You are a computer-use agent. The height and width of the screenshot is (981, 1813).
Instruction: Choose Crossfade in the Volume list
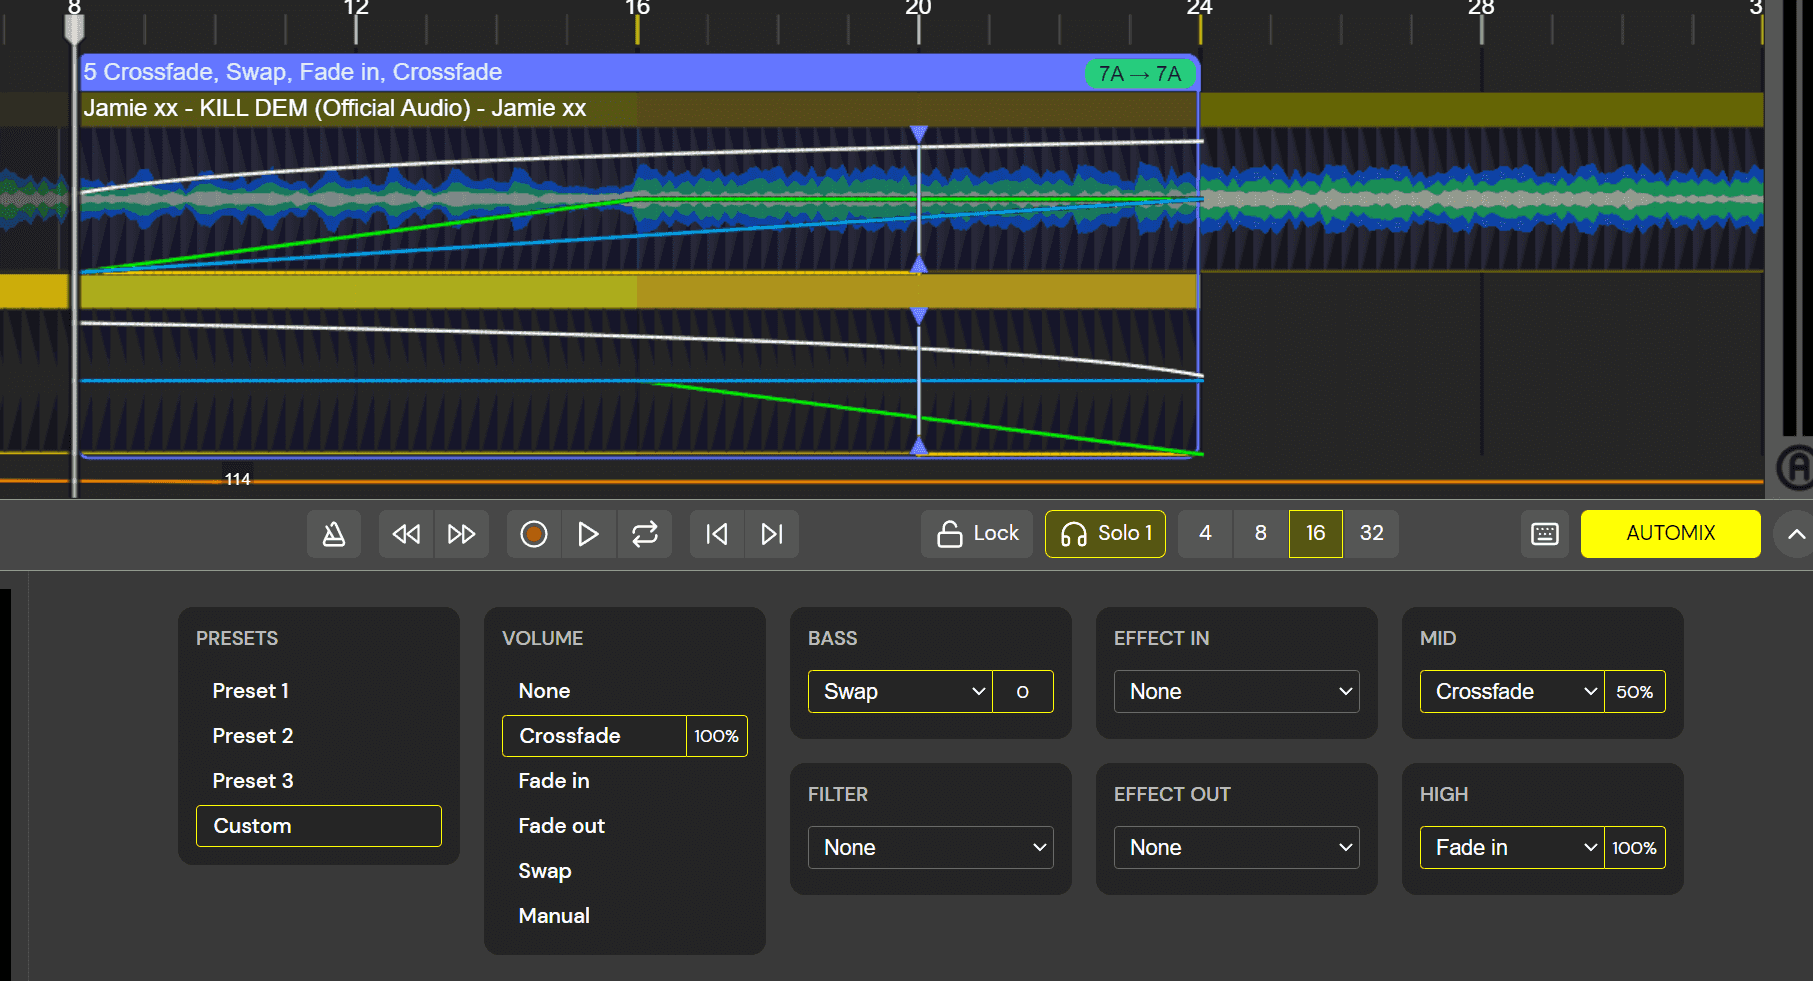coord(594,736)
